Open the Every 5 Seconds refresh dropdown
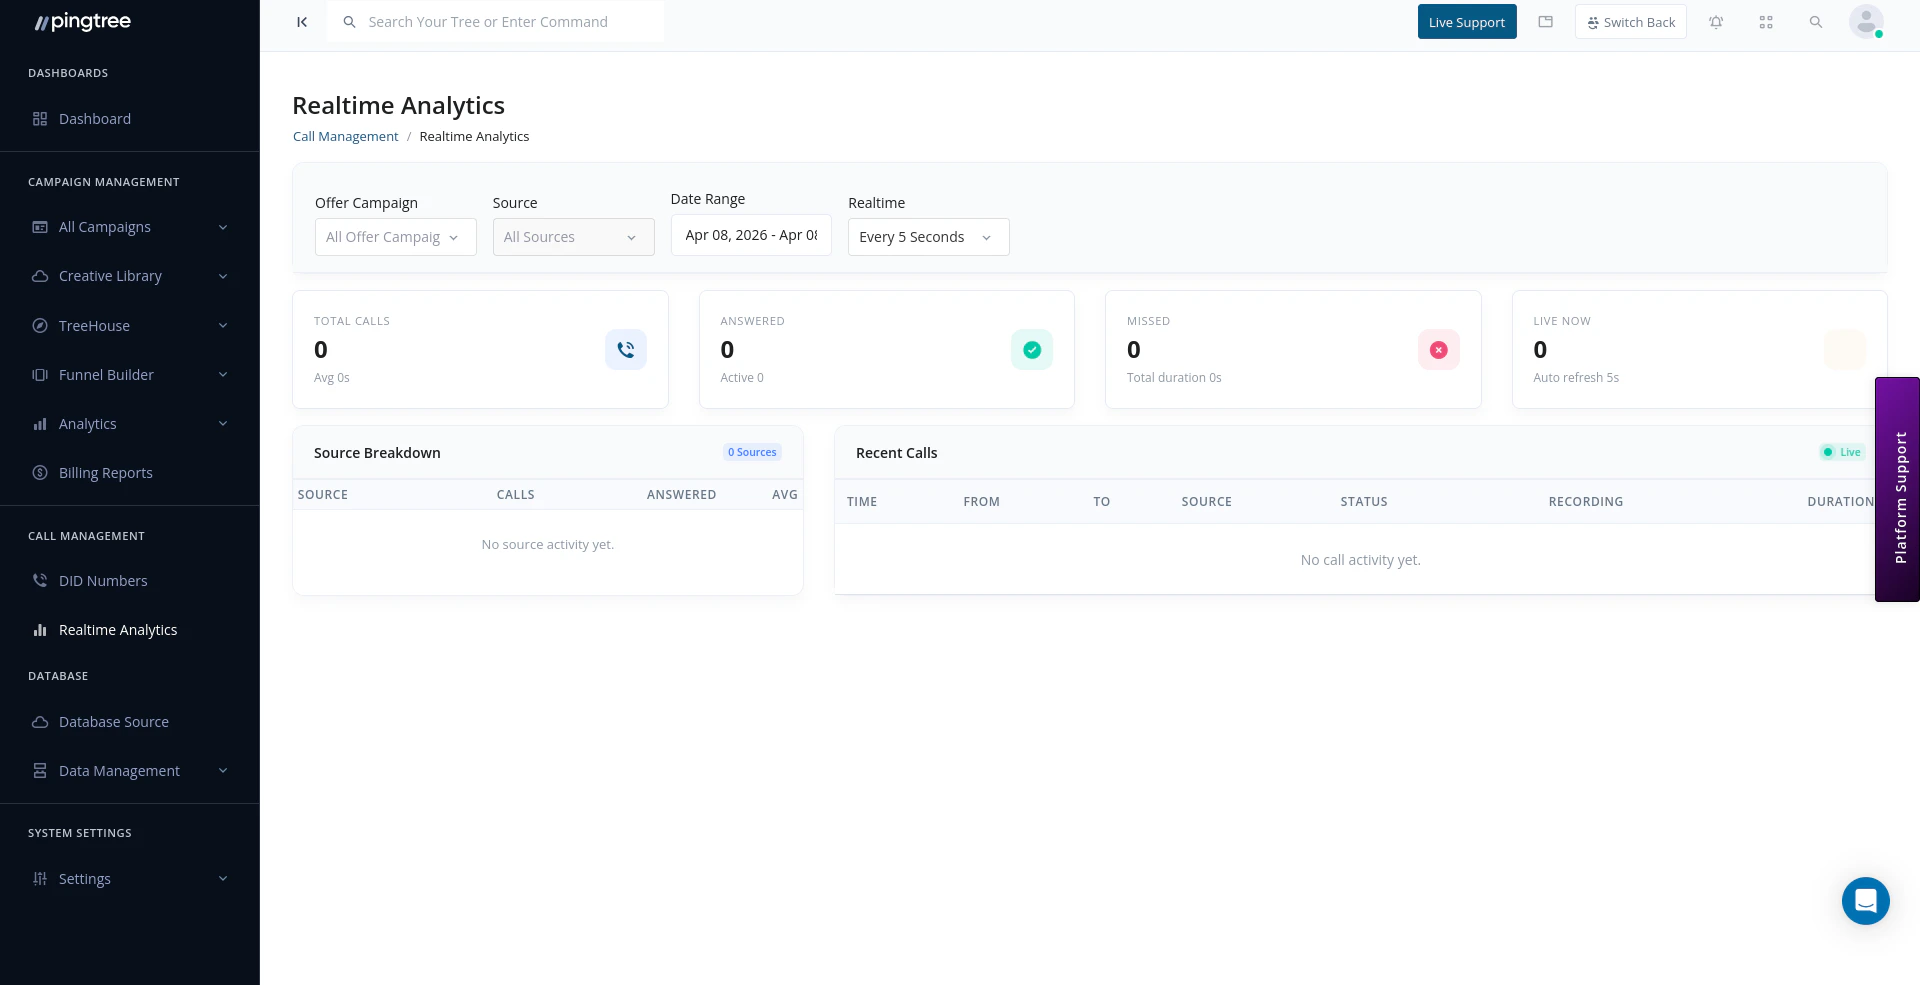The image size is (1920, 985). point(927,236)
